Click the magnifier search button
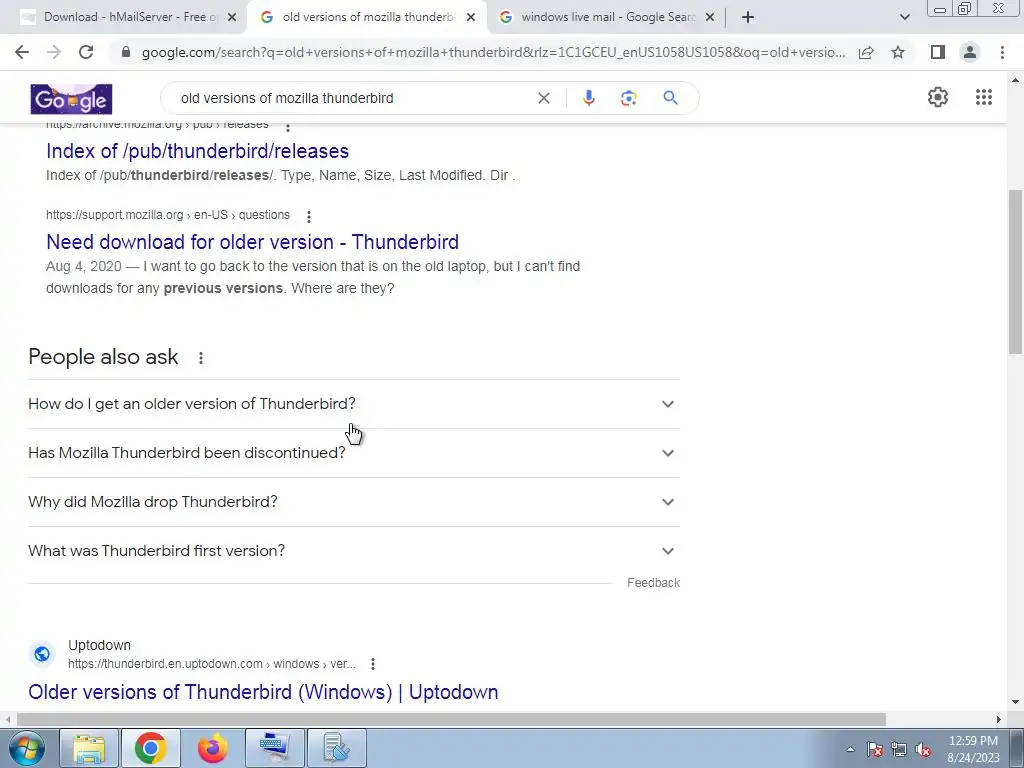Image resolution: width=1024 pixels, height=768 pixels. click(x=670, y=98)
